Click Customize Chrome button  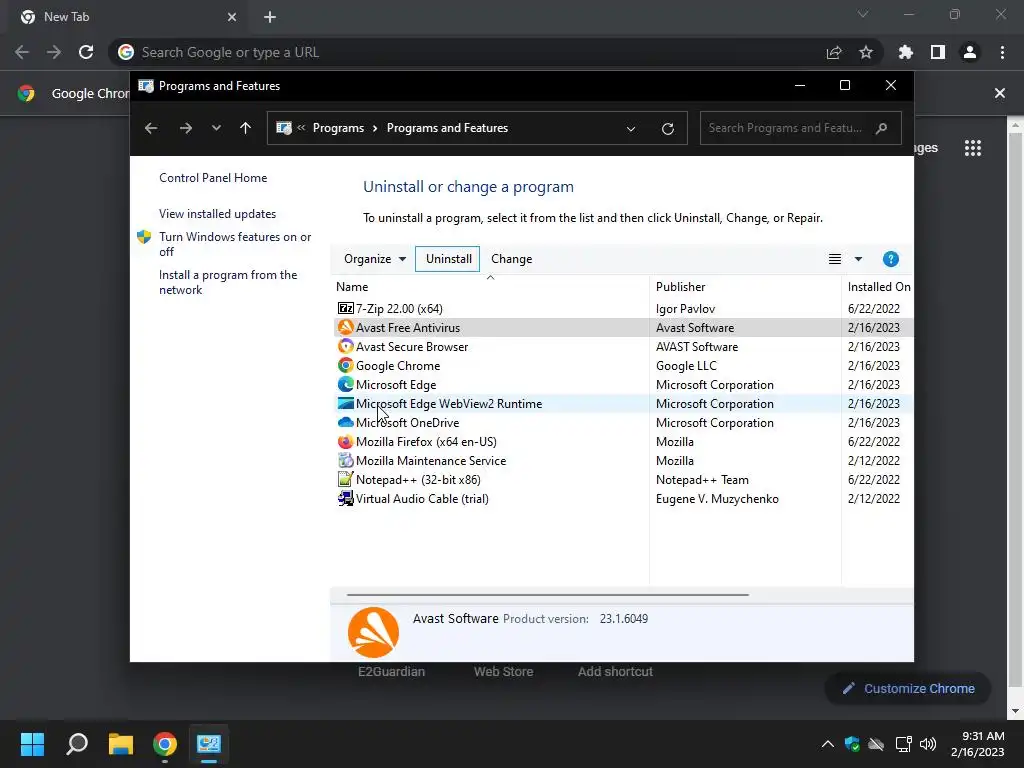pos(908,688)
